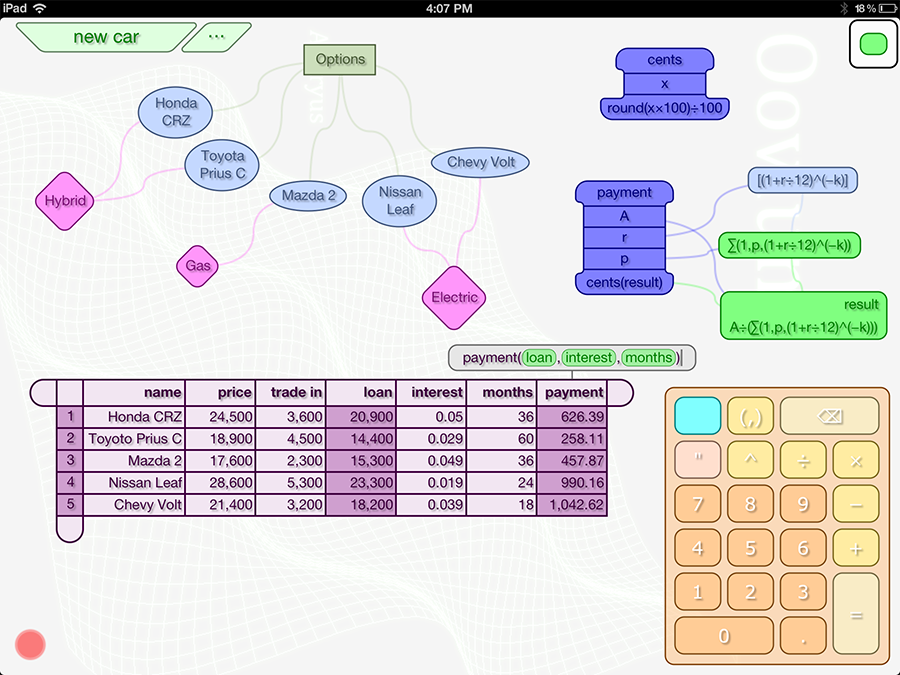This screenshot has height=675, width=900.
Task: Select the Mazda 2 oval node
Action: pyautogui.click(x=308, y=196)
